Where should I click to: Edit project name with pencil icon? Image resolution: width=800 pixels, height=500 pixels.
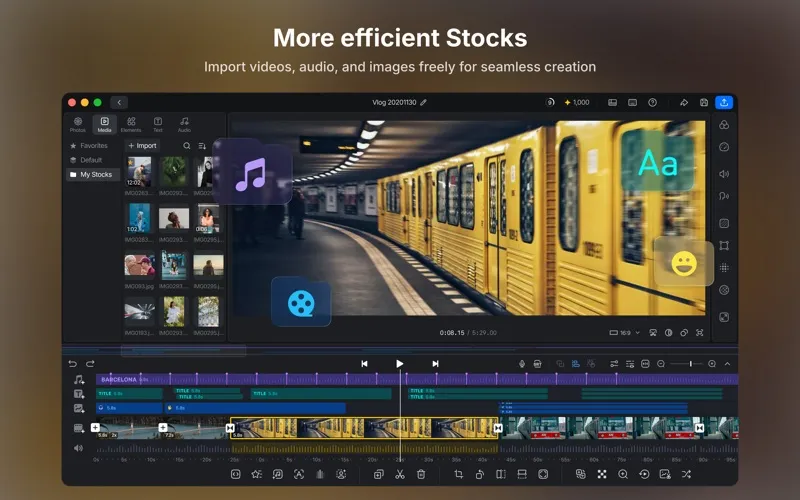tap(423, 103)
